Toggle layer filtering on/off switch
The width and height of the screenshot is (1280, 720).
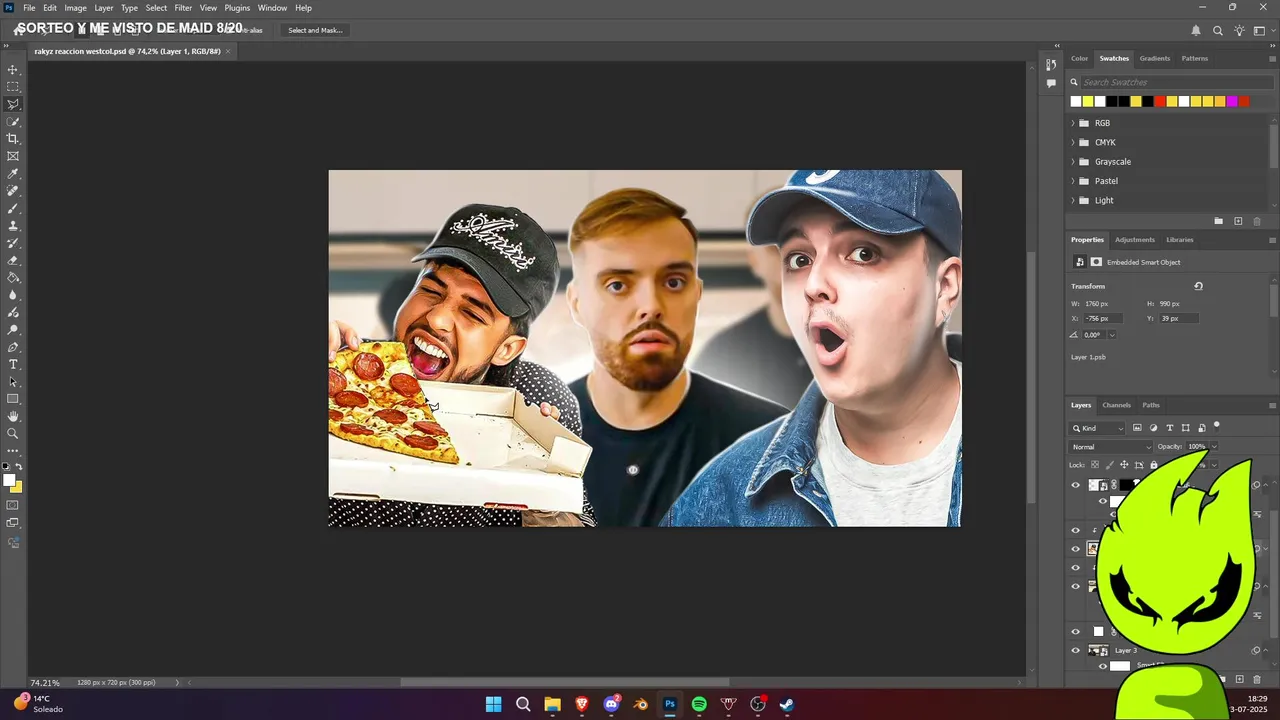(1217, 426)
